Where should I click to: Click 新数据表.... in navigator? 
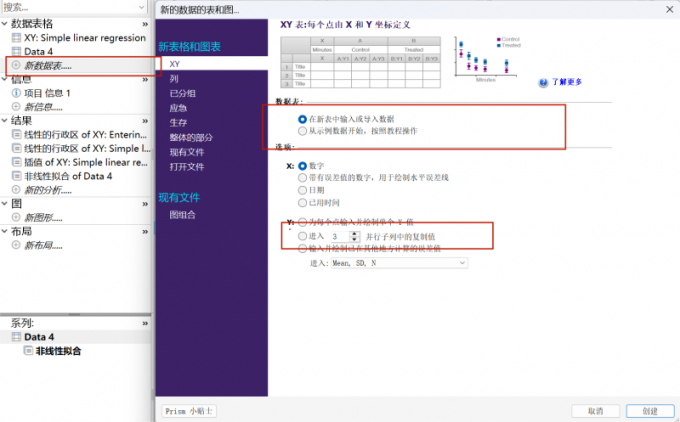[48, 65]
